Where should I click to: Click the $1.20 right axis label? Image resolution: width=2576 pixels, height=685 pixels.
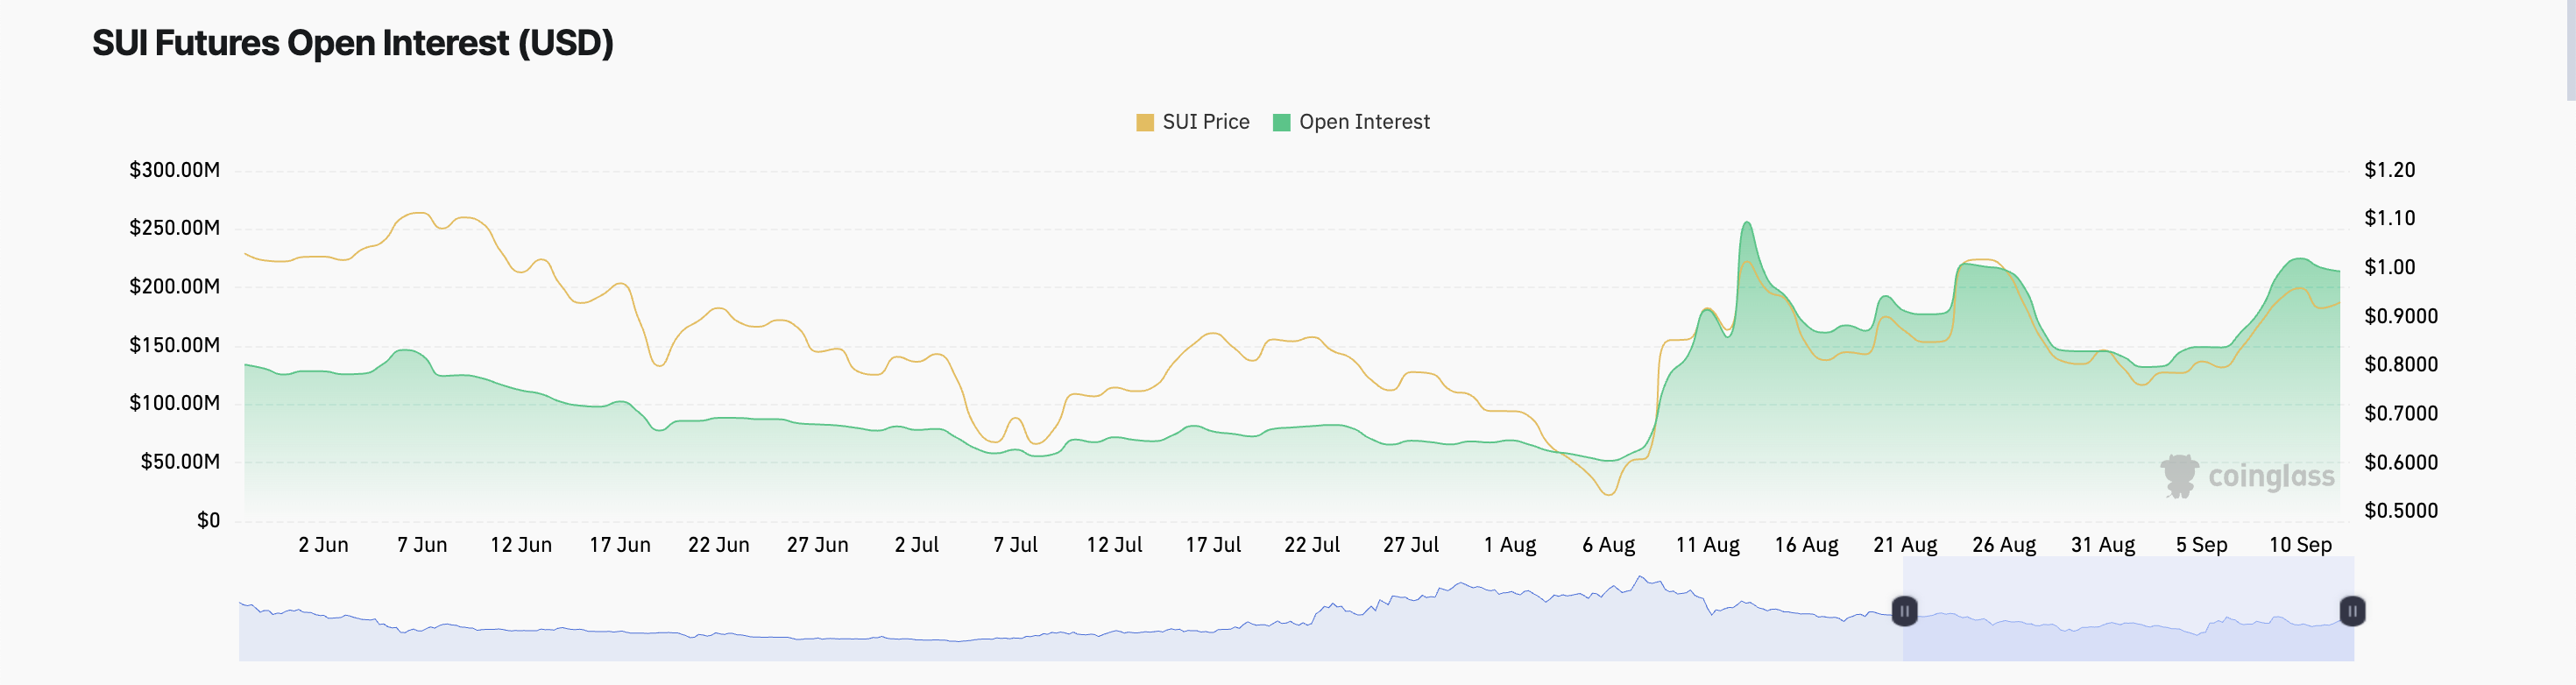(x=2389, y=170)
